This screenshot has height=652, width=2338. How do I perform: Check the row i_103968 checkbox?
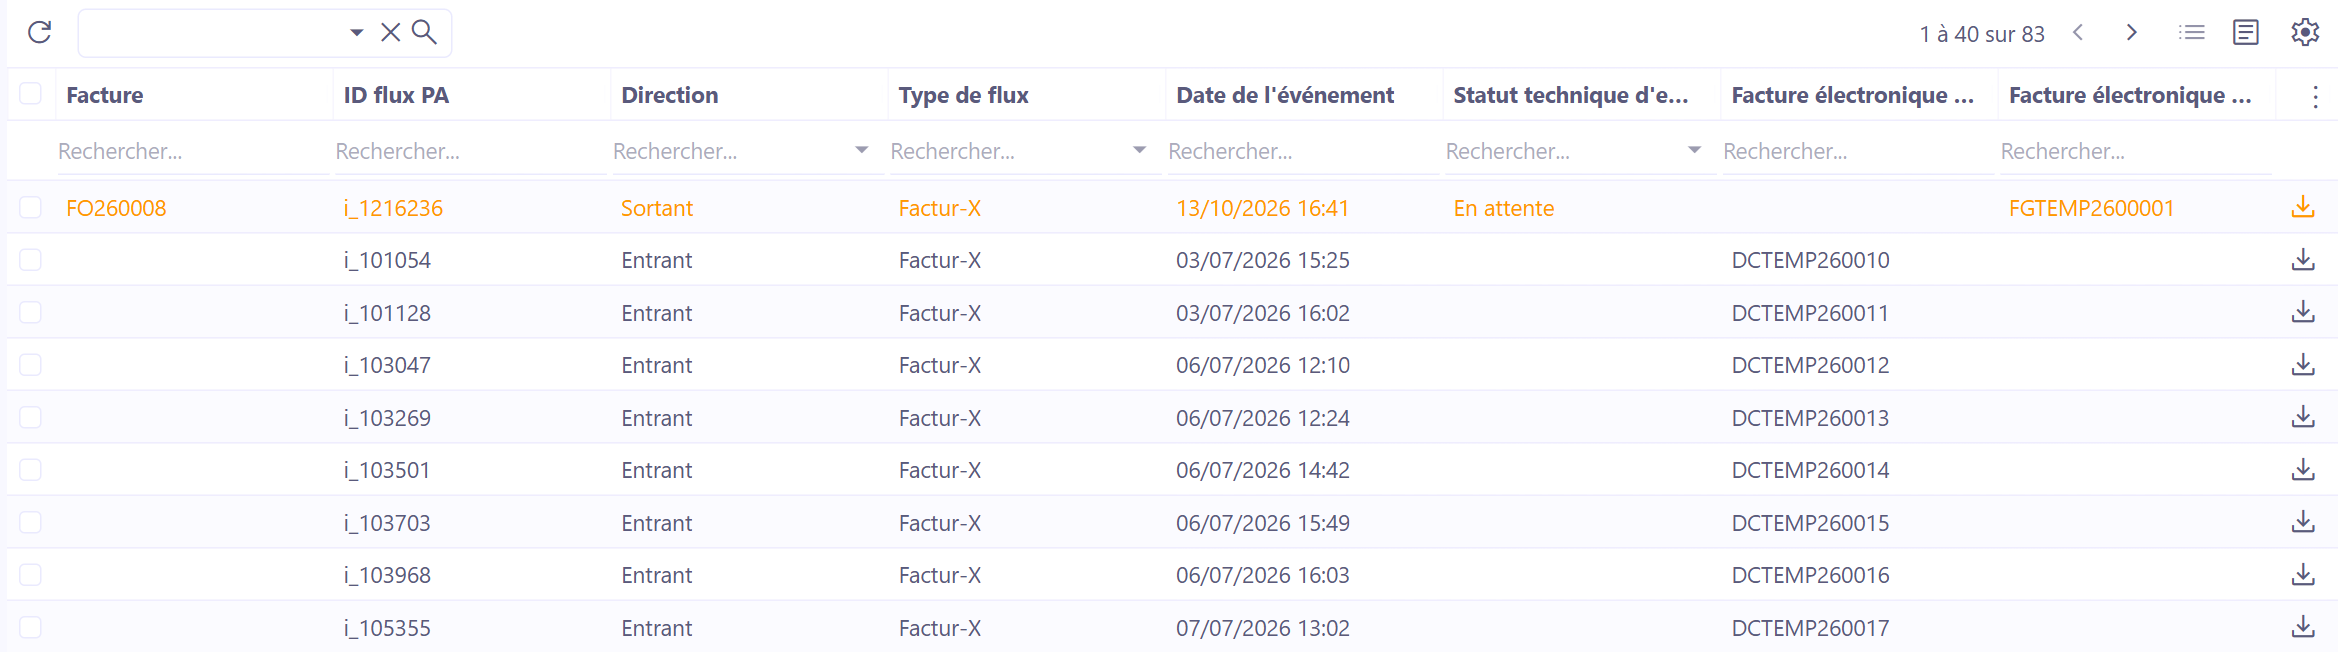(31, 575)
